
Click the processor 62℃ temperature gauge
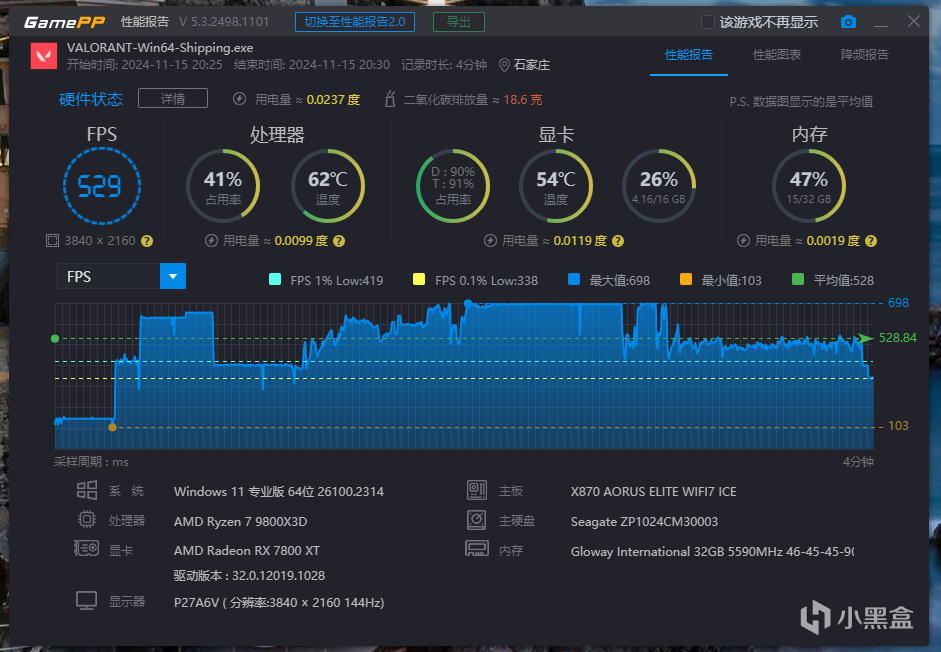click(x=328, y=186)
